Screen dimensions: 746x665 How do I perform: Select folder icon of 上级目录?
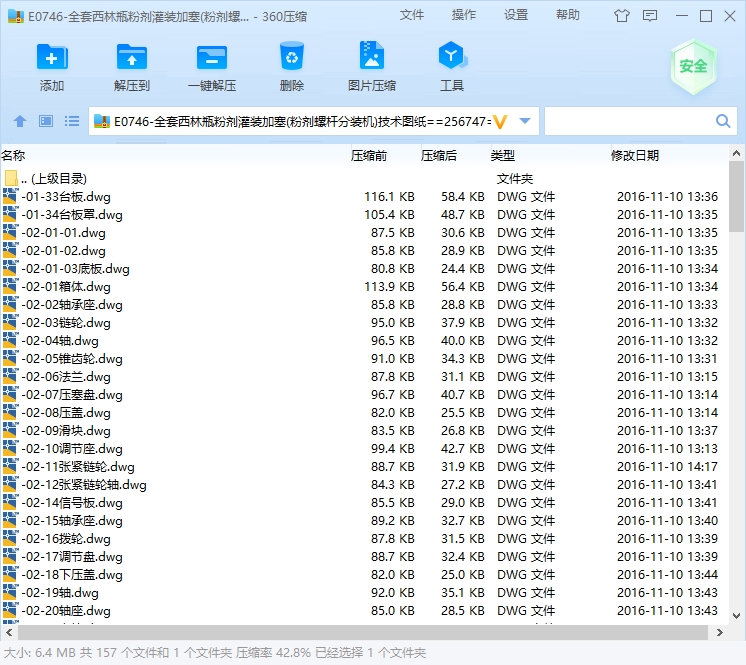(x=11, y=178)
